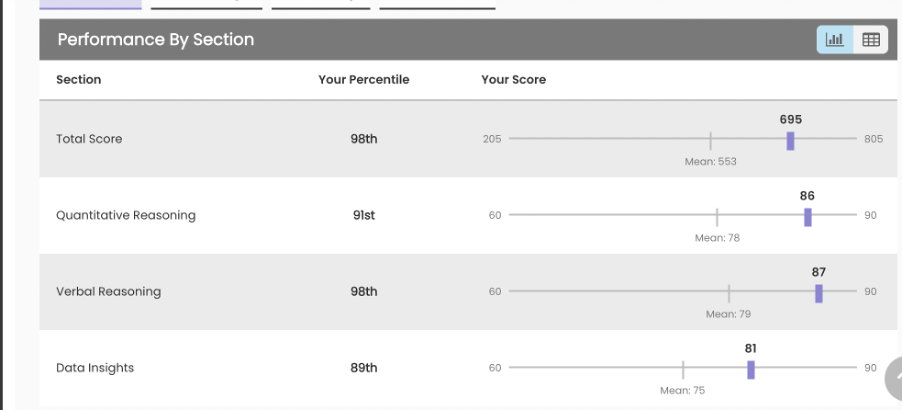Switch to table view icon
The image size is (902, 410).
tap(870, 40)
